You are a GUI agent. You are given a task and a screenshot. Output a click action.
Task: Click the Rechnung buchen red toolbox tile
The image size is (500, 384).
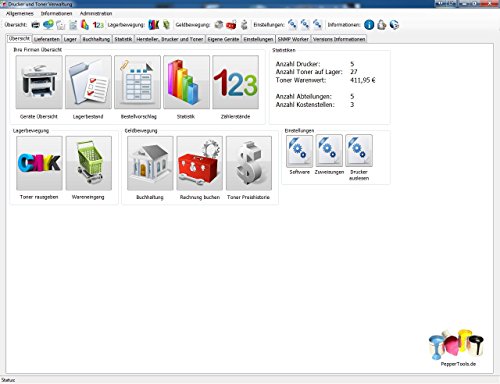pyautogui.click(x=199, y=163)
